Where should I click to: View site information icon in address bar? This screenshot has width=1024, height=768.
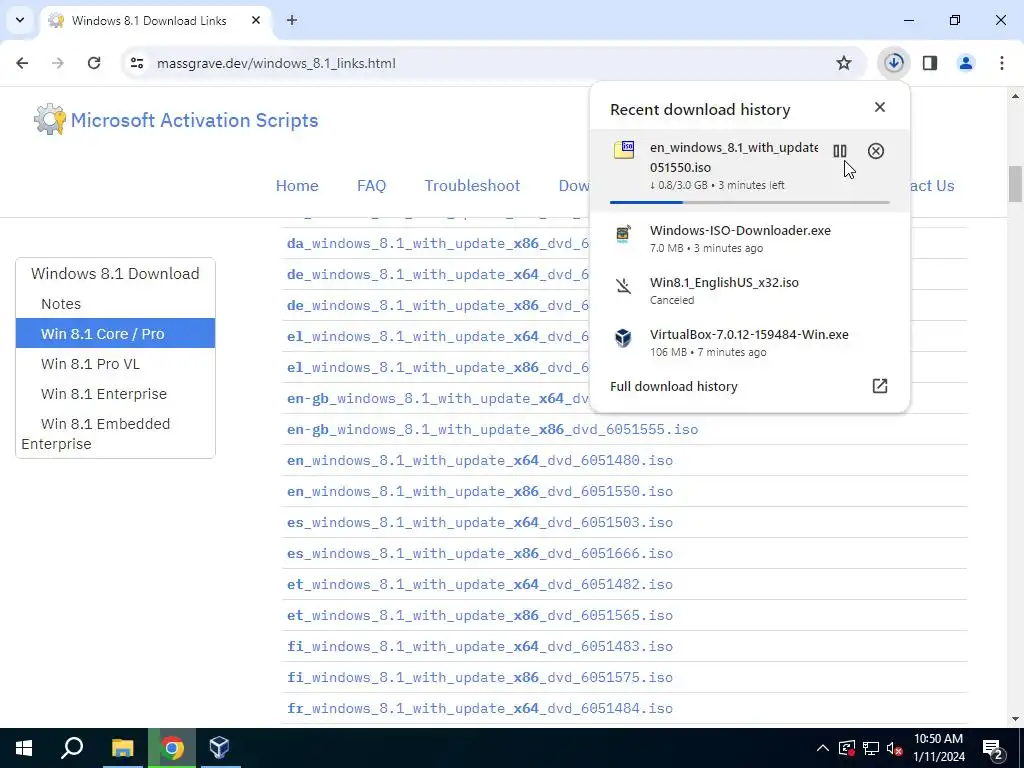[x=136, y=63]
